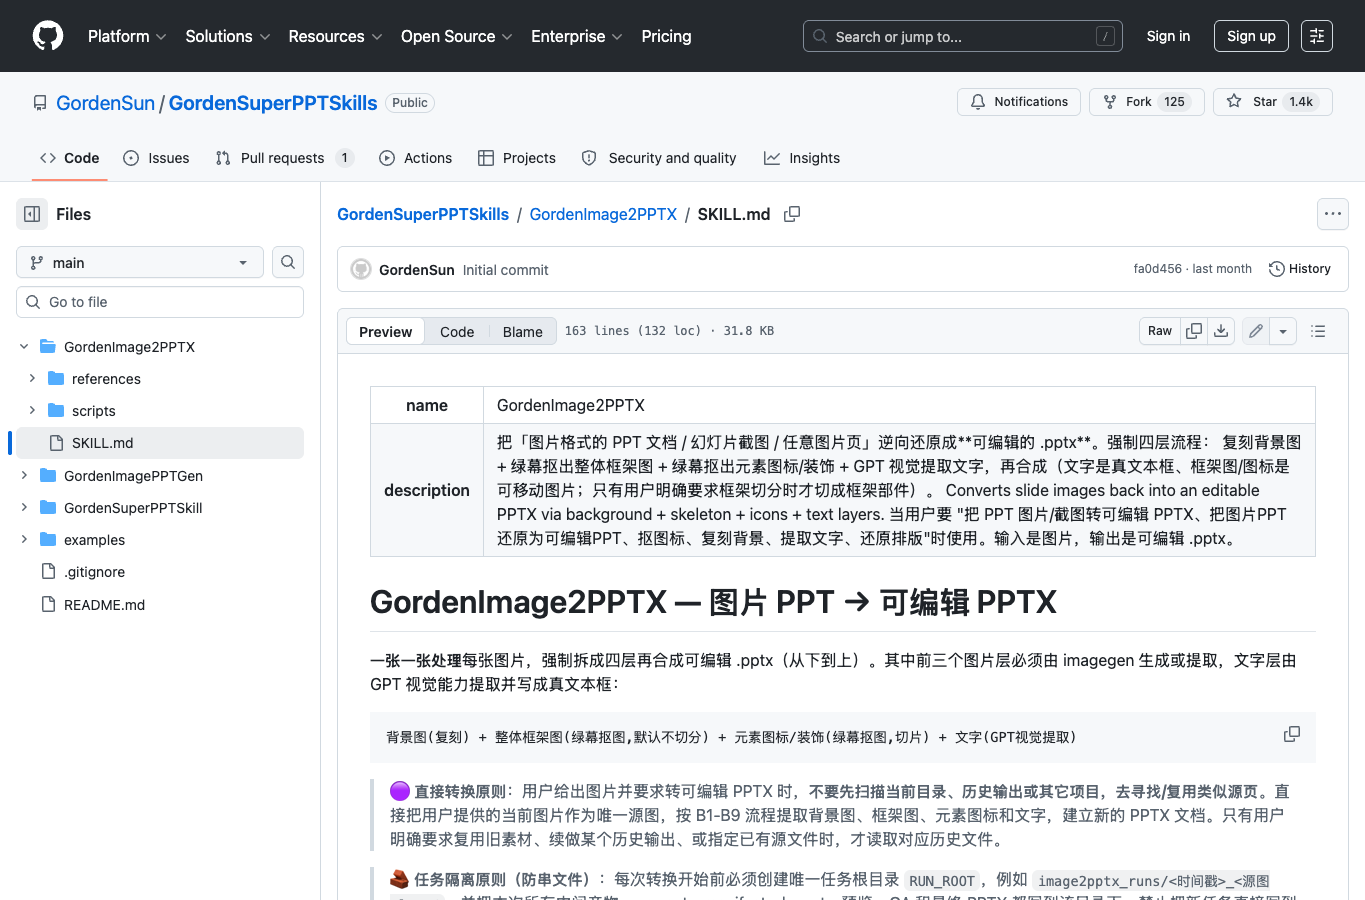Click the bell icon on Notifications

tap(978, 102)
